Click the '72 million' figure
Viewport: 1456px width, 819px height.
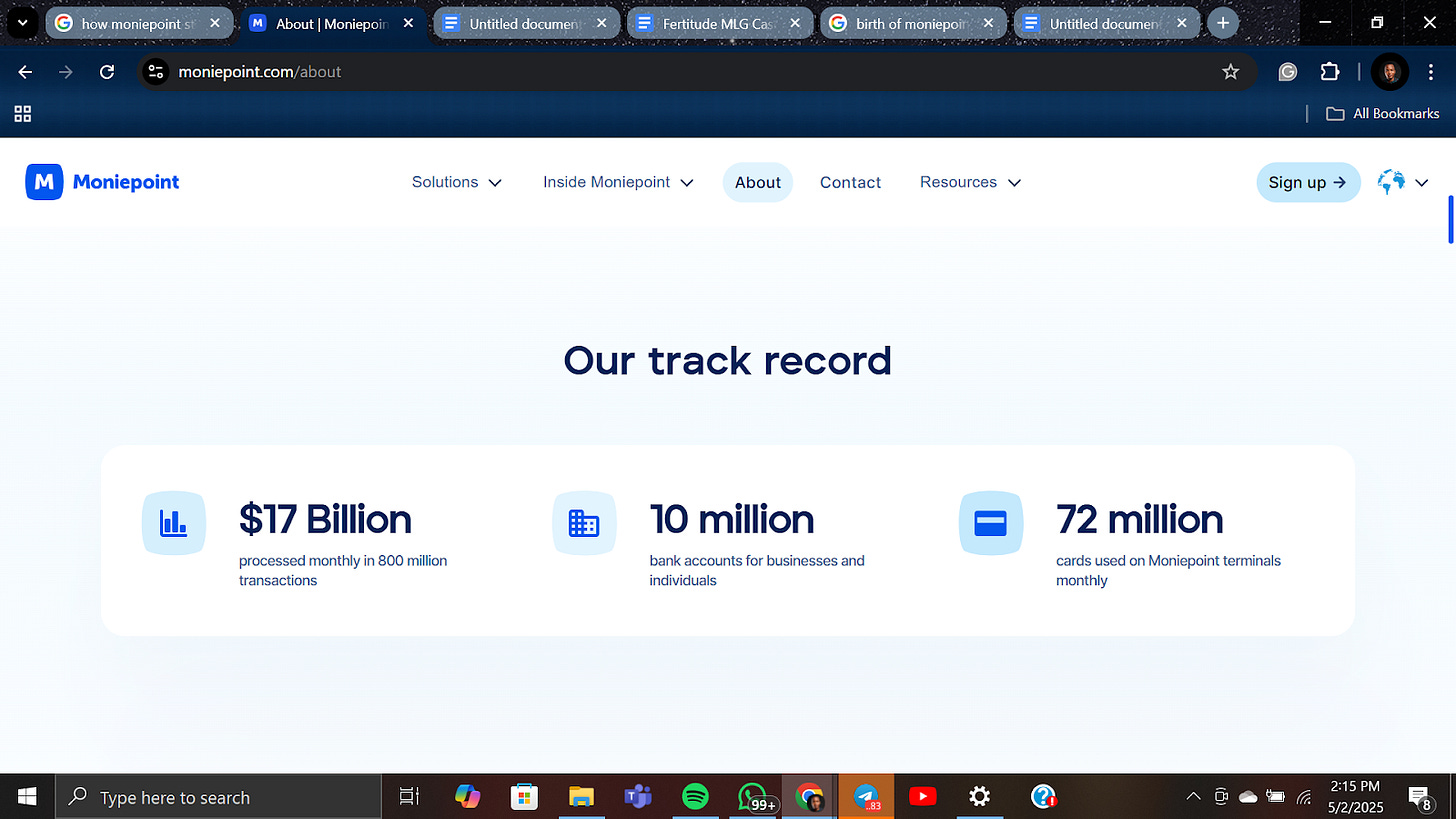point(1139,519)
